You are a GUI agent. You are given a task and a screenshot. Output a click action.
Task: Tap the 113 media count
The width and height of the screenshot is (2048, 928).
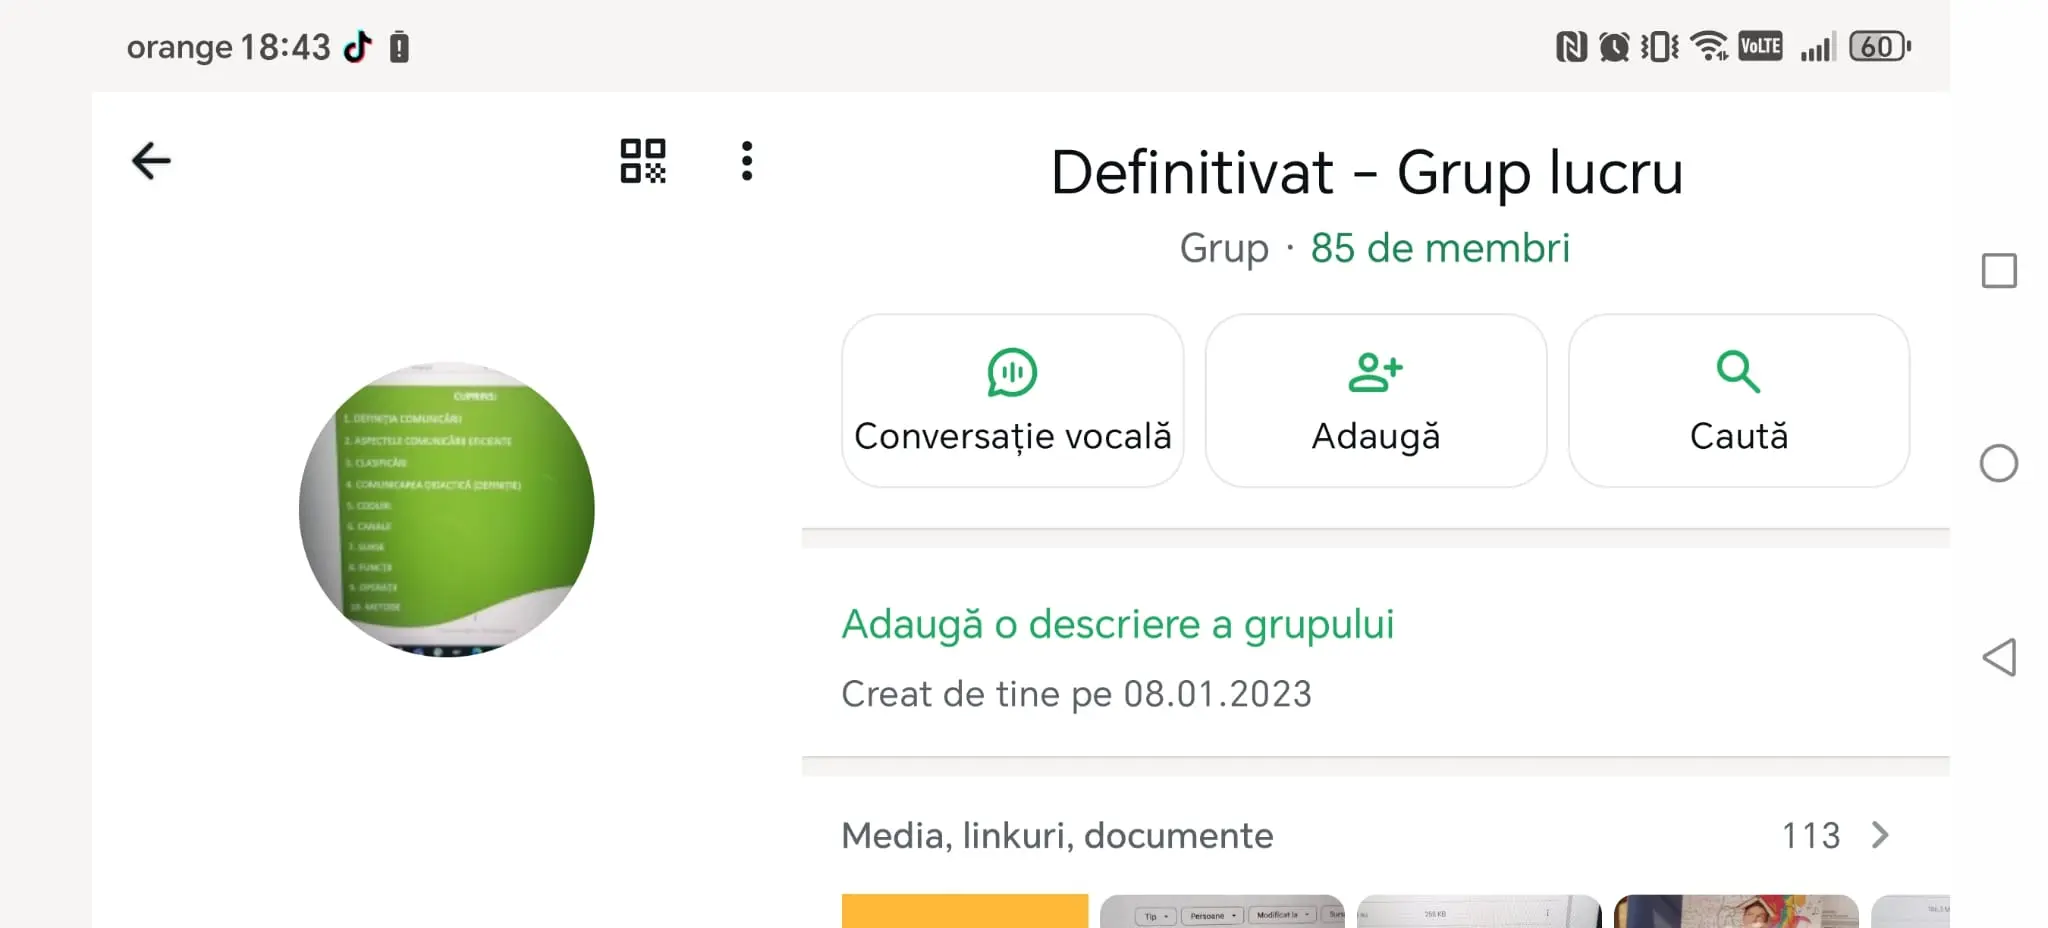[1811, 835]
